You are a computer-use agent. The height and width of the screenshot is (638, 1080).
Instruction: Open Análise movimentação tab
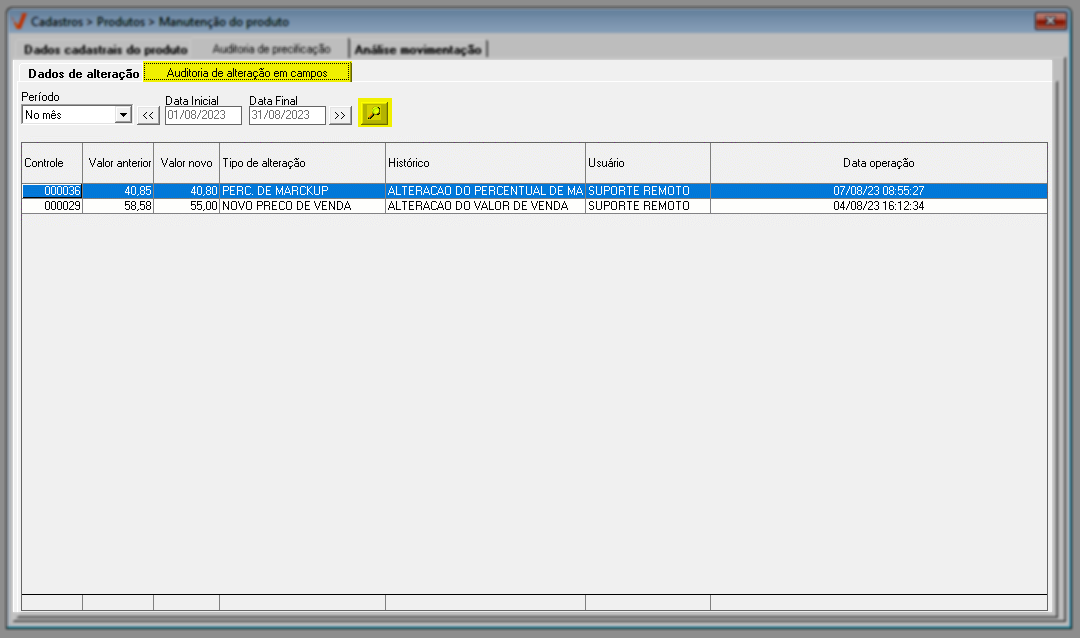418,50
